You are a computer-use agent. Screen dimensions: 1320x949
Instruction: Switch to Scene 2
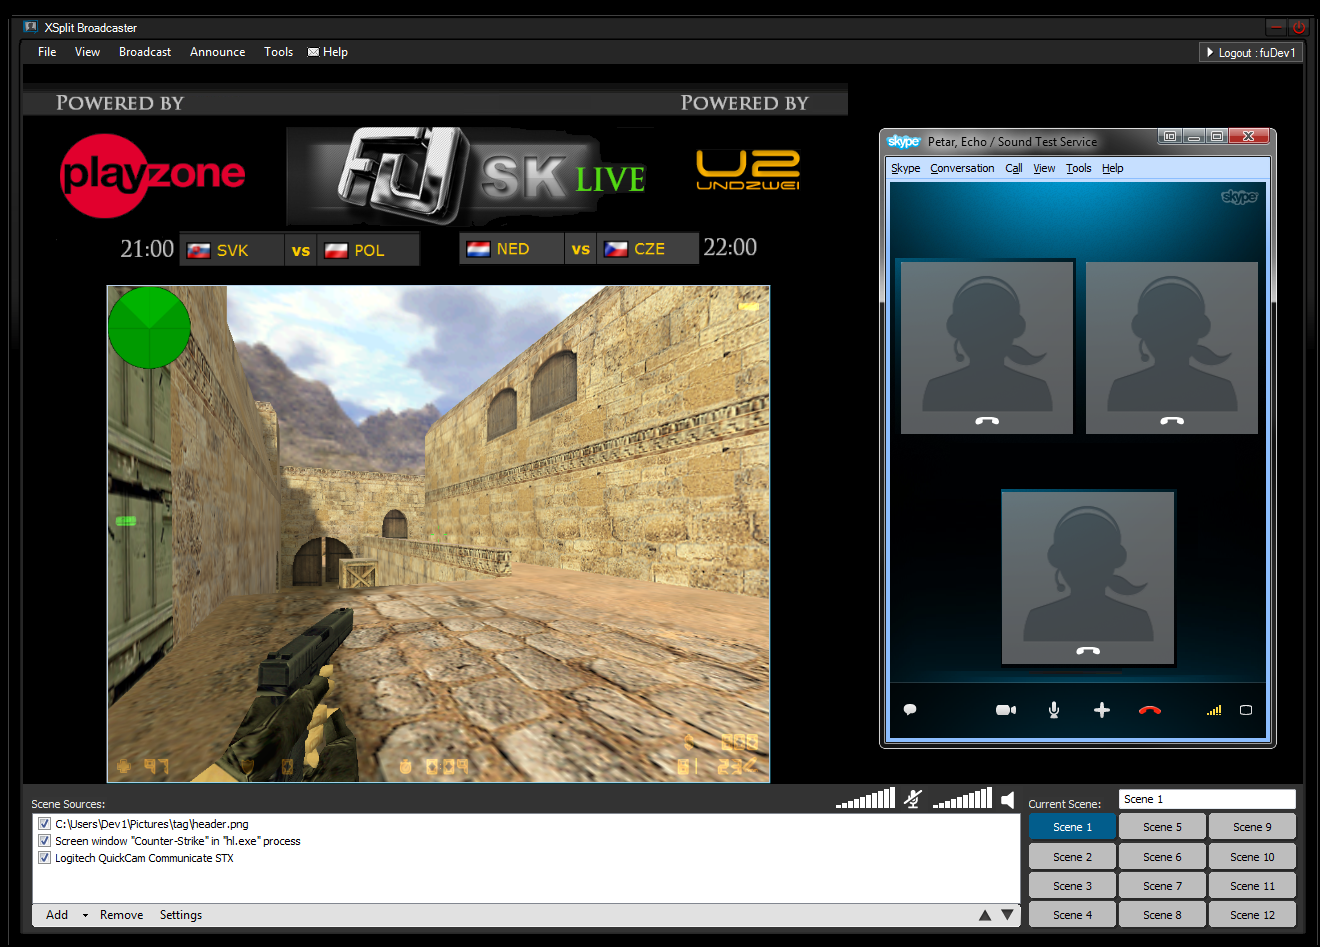point(1072,857)
